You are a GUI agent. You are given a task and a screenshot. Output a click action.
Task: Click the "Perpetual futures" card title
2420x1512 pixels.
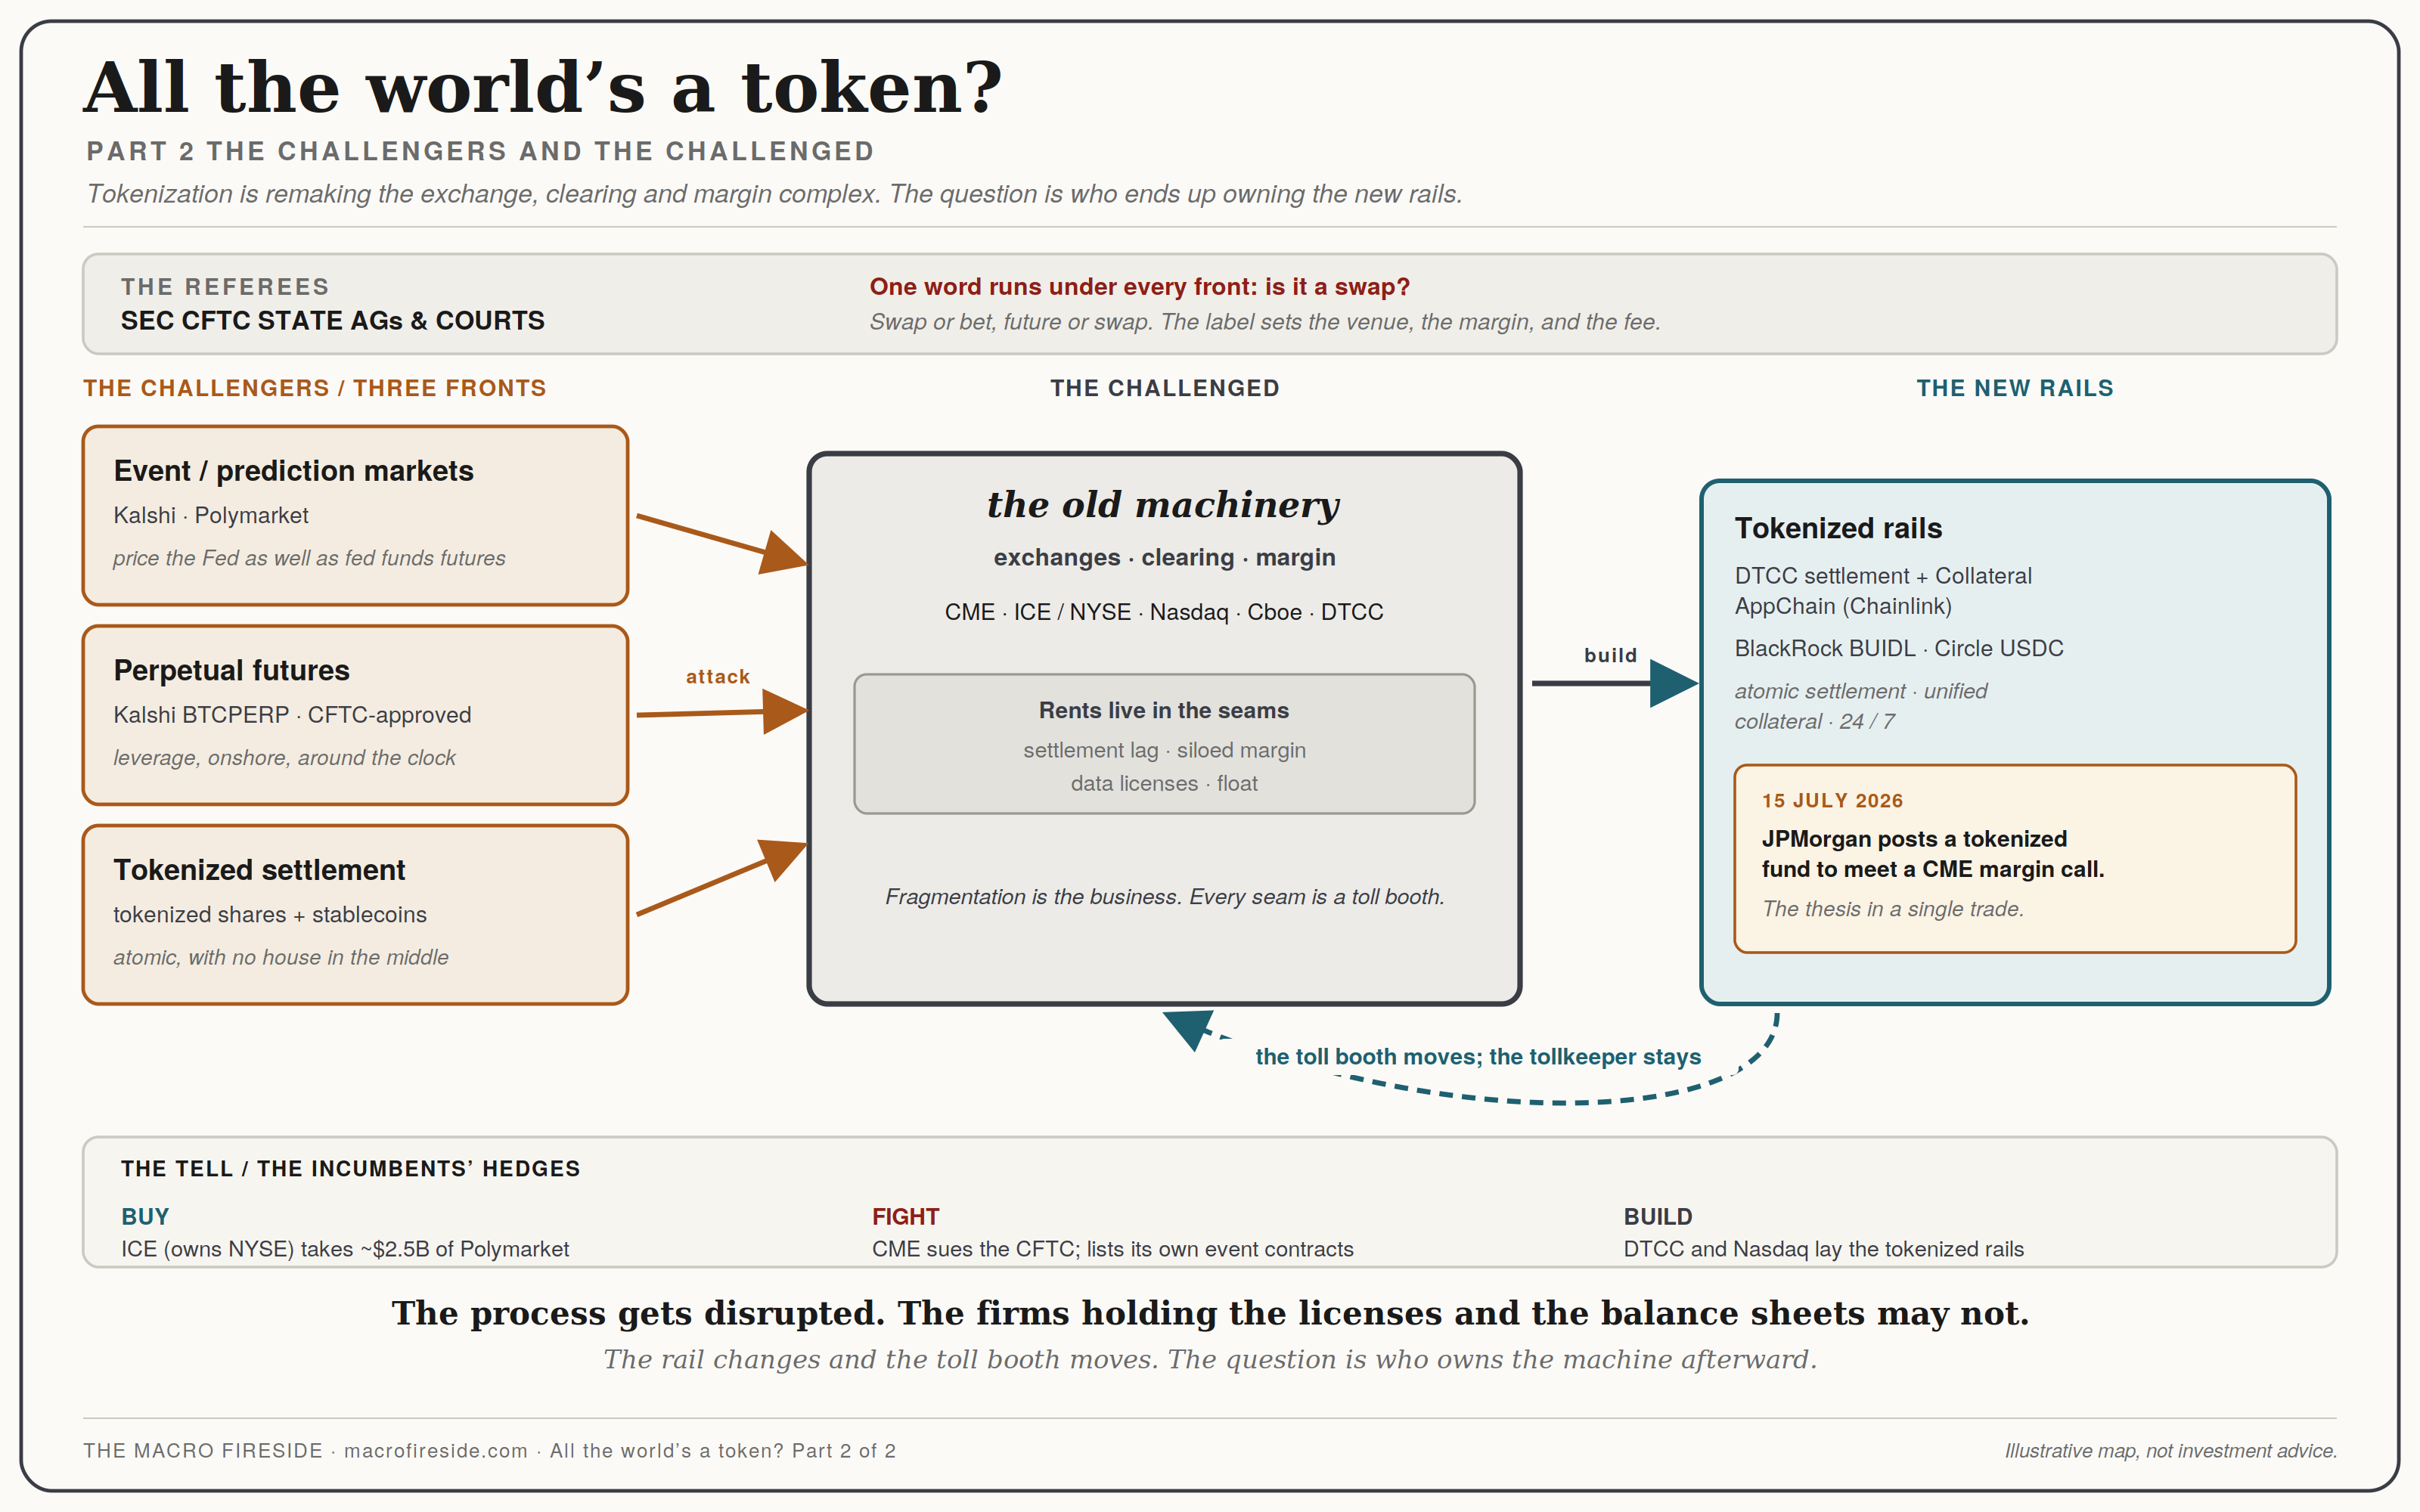click(x=232, y=670)
